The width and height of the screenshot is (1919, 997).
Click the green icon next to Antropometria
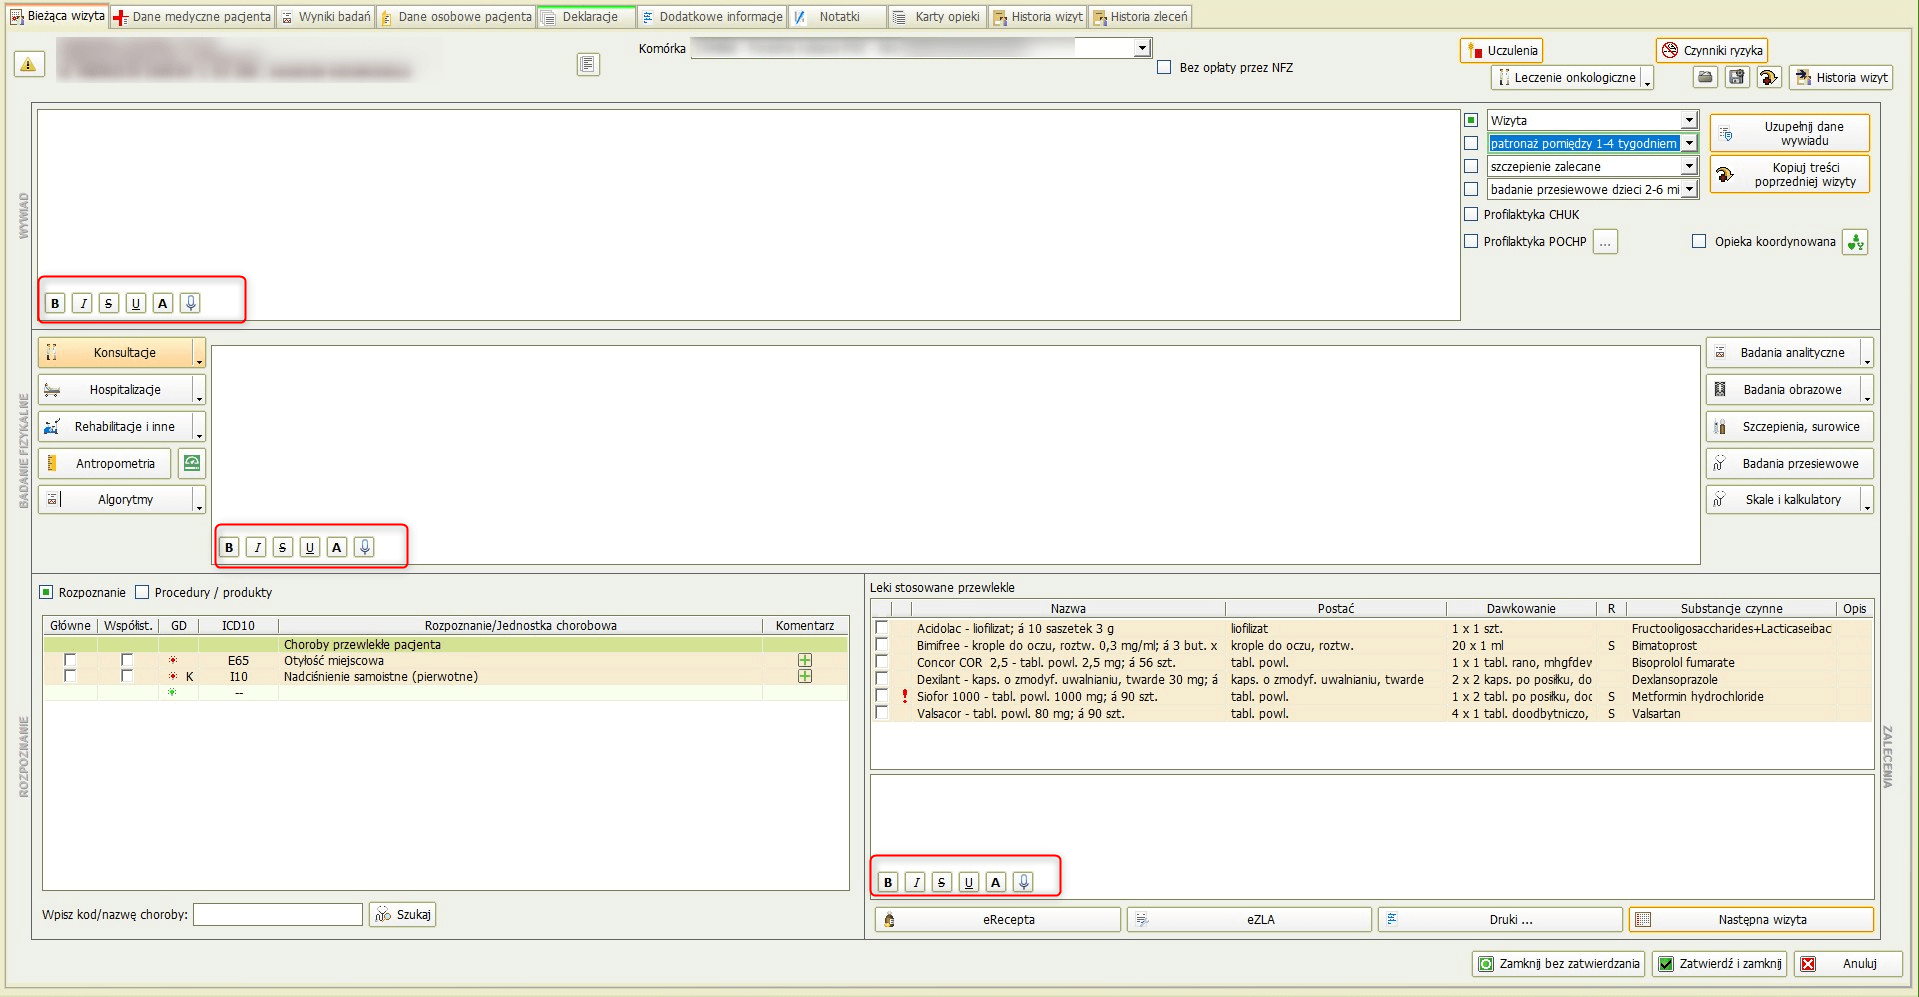tap(191, 463)
